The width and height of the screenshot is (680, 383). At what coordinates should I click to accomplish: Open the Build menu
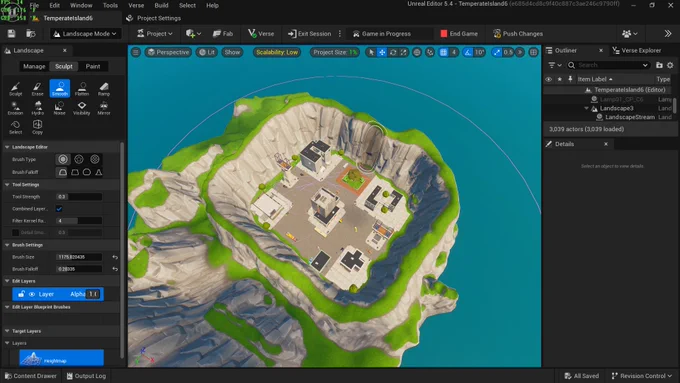coord(161,5)
